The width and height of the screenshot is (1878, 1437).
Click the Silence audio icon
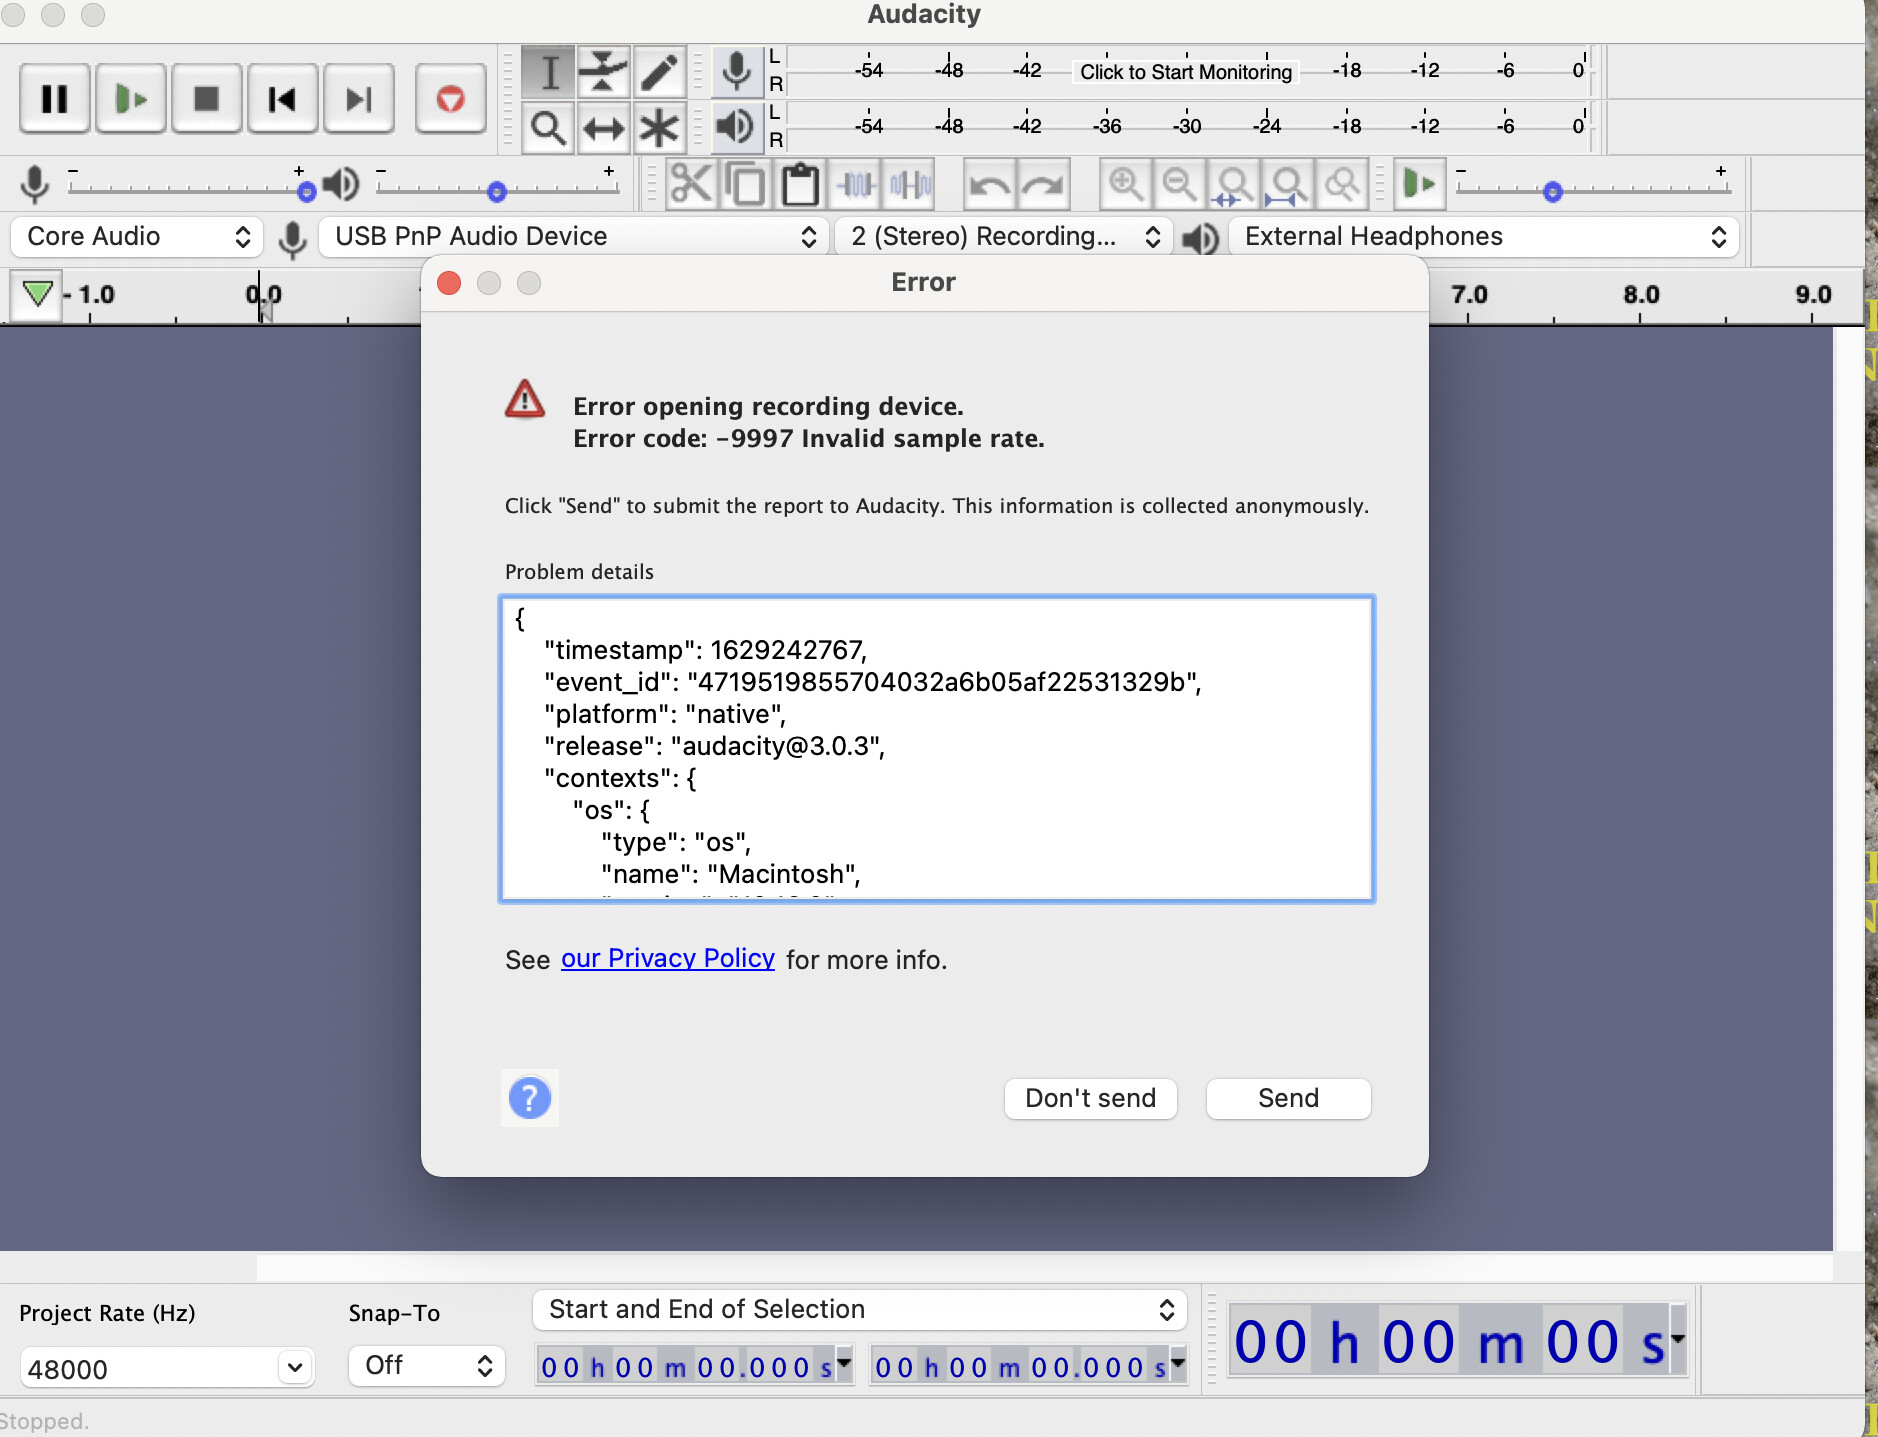910,185
